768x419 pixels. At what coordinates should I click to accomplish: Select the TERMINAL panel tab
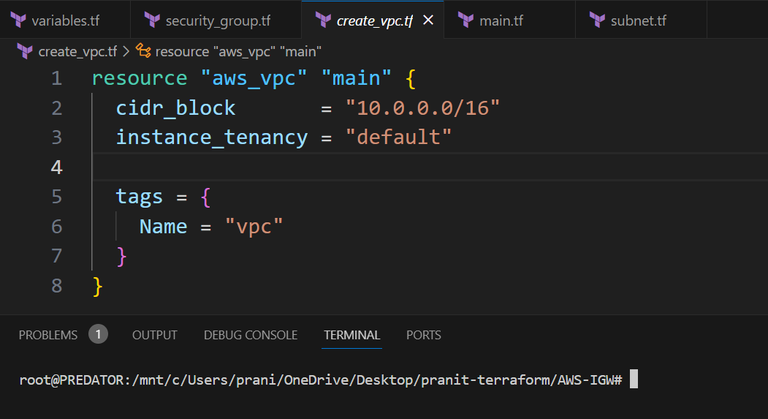(351, 335)
